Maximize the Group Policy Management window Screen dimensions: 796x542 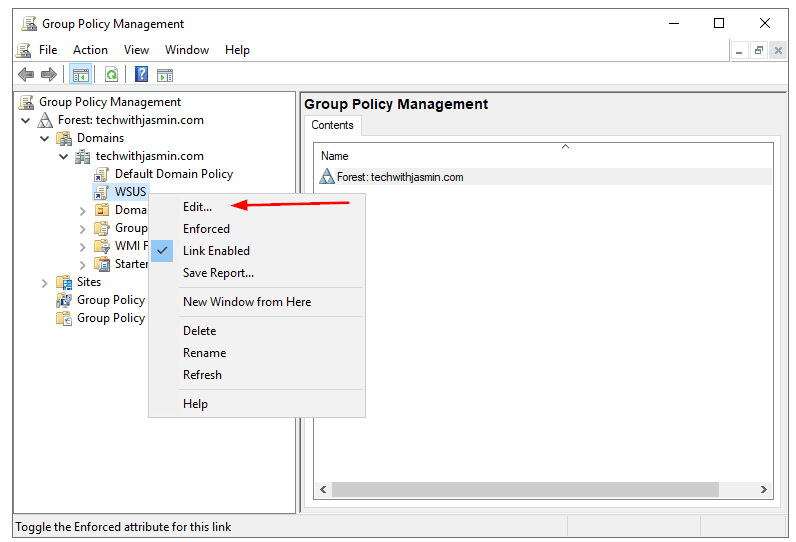coord(719,23)
